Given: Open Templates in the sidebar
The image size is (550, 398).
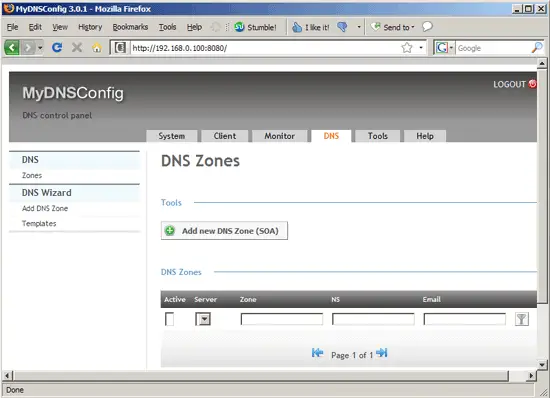Looking at the screenshot, I should [x=39, y=223].
